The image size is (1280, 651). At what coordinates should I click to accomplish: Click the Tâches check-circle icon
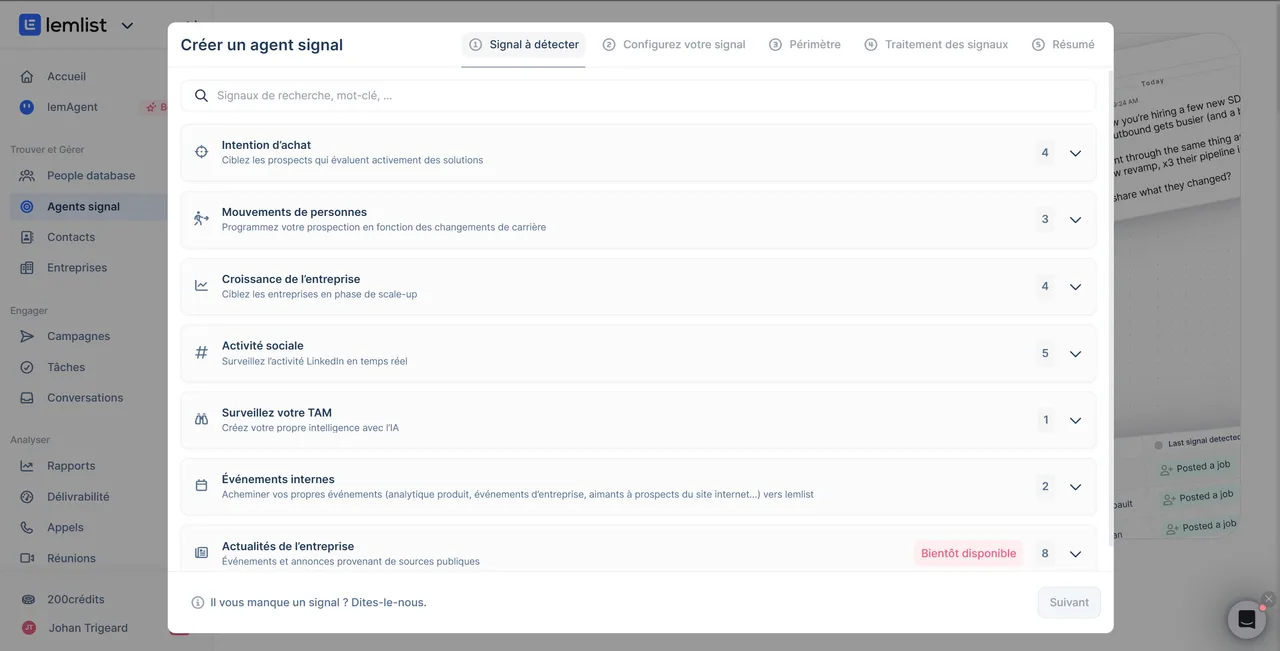[27, 367]
